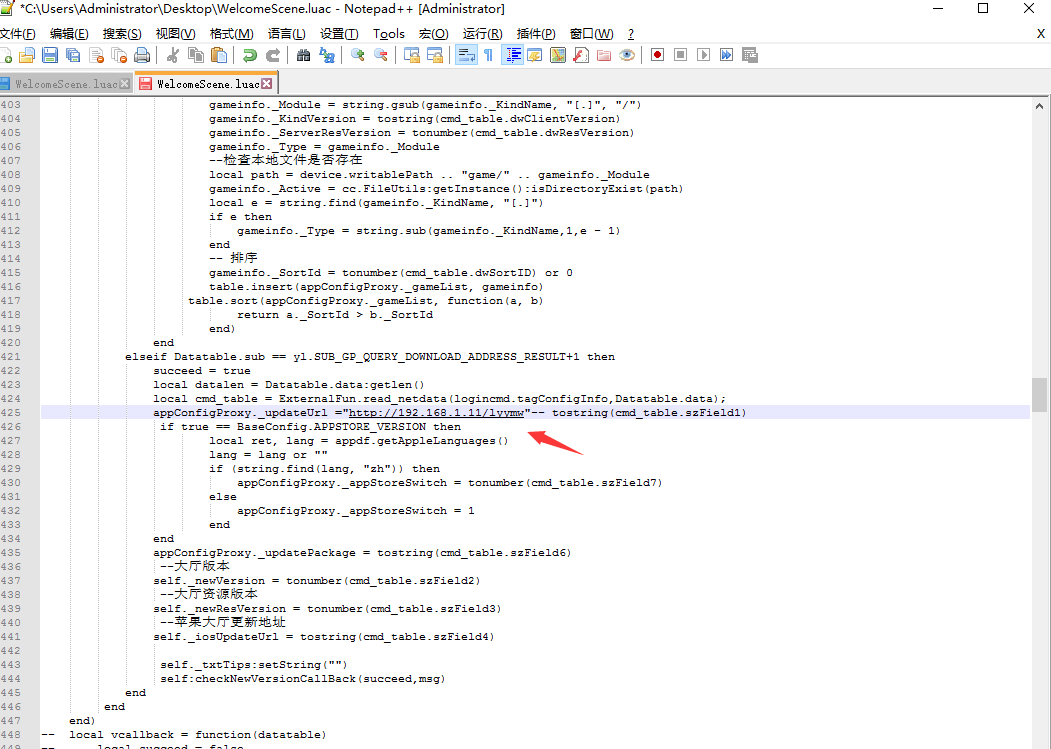Start macro recording with red dot icon

pos(657,55)
